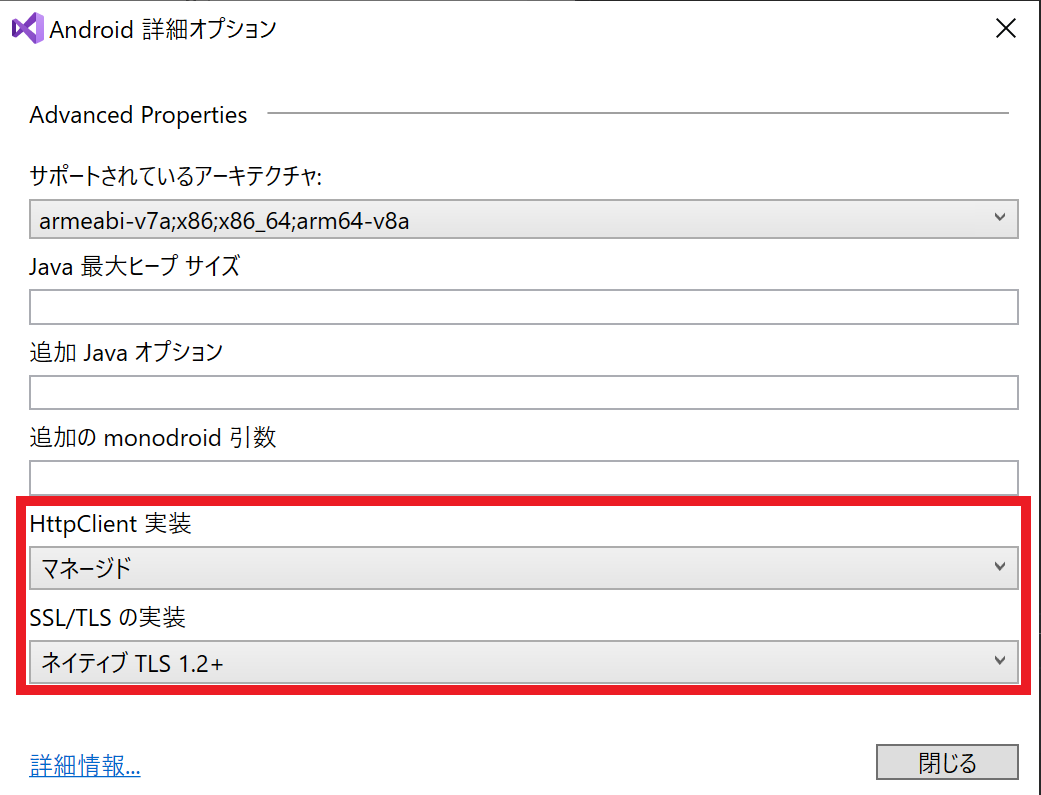
Task: Click the HttpClient 実装 label
Action: coord(110,523)
